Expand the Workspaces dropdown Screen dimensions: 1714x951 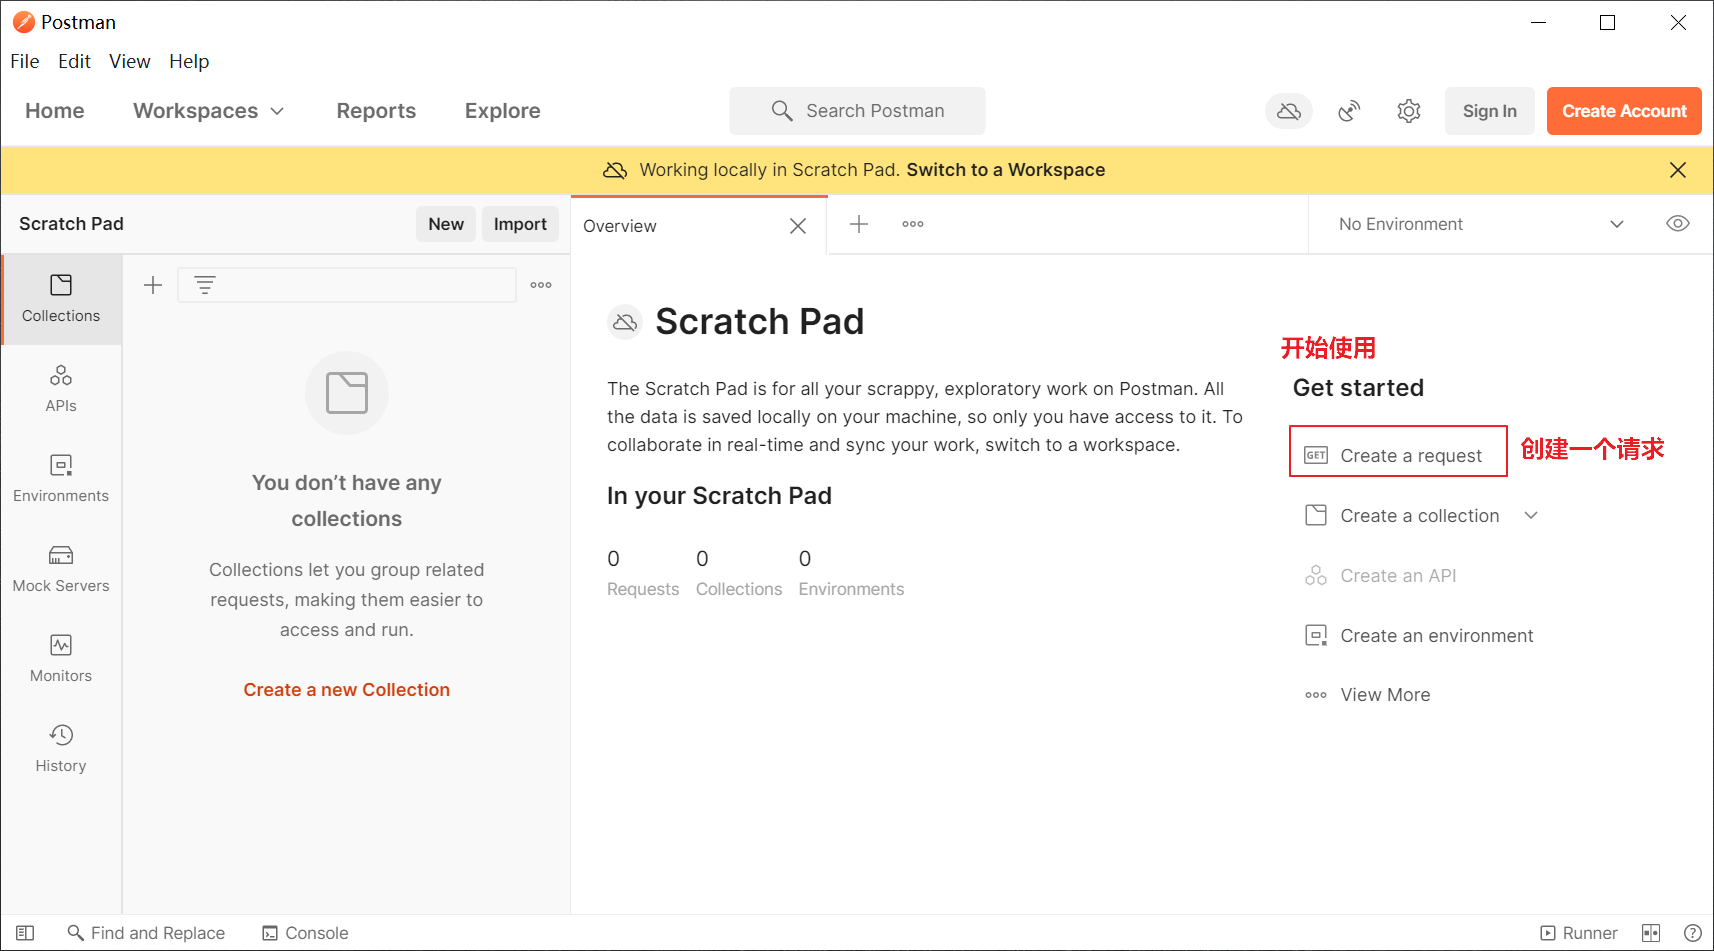tap(208, 111)
